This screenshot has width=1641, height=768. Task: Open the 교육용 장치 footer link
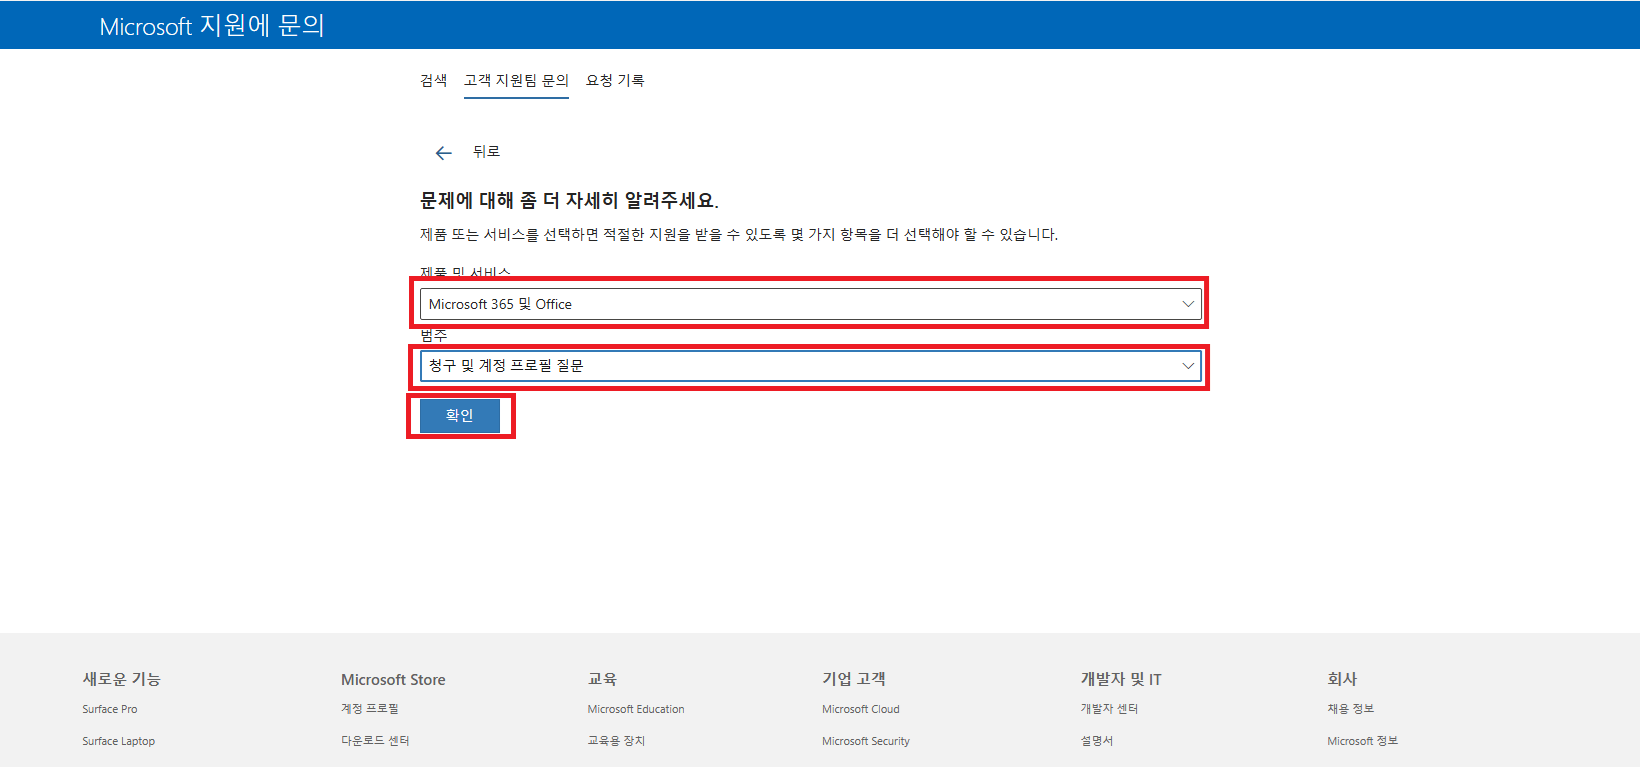pos(616,741)
